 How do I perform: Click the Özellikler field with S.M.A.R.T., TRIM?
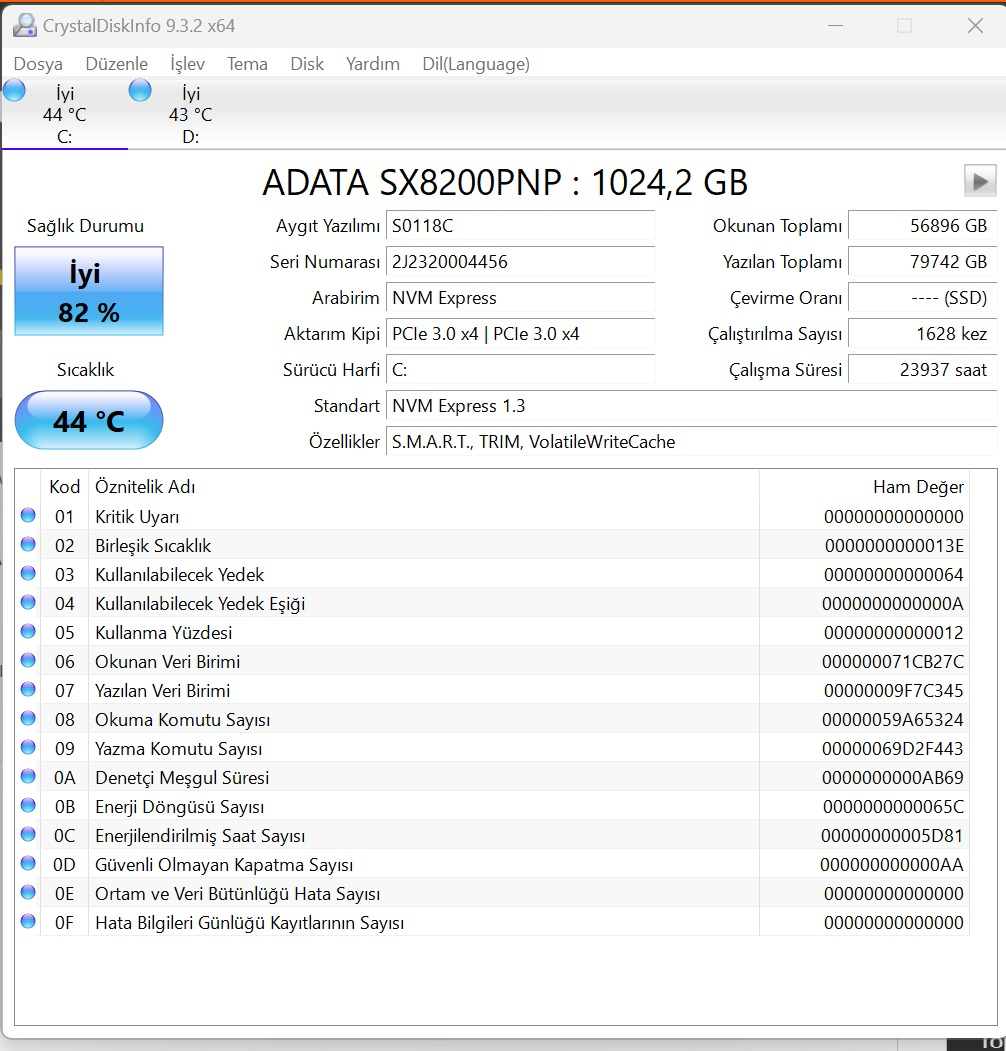[x=692, y=442]
